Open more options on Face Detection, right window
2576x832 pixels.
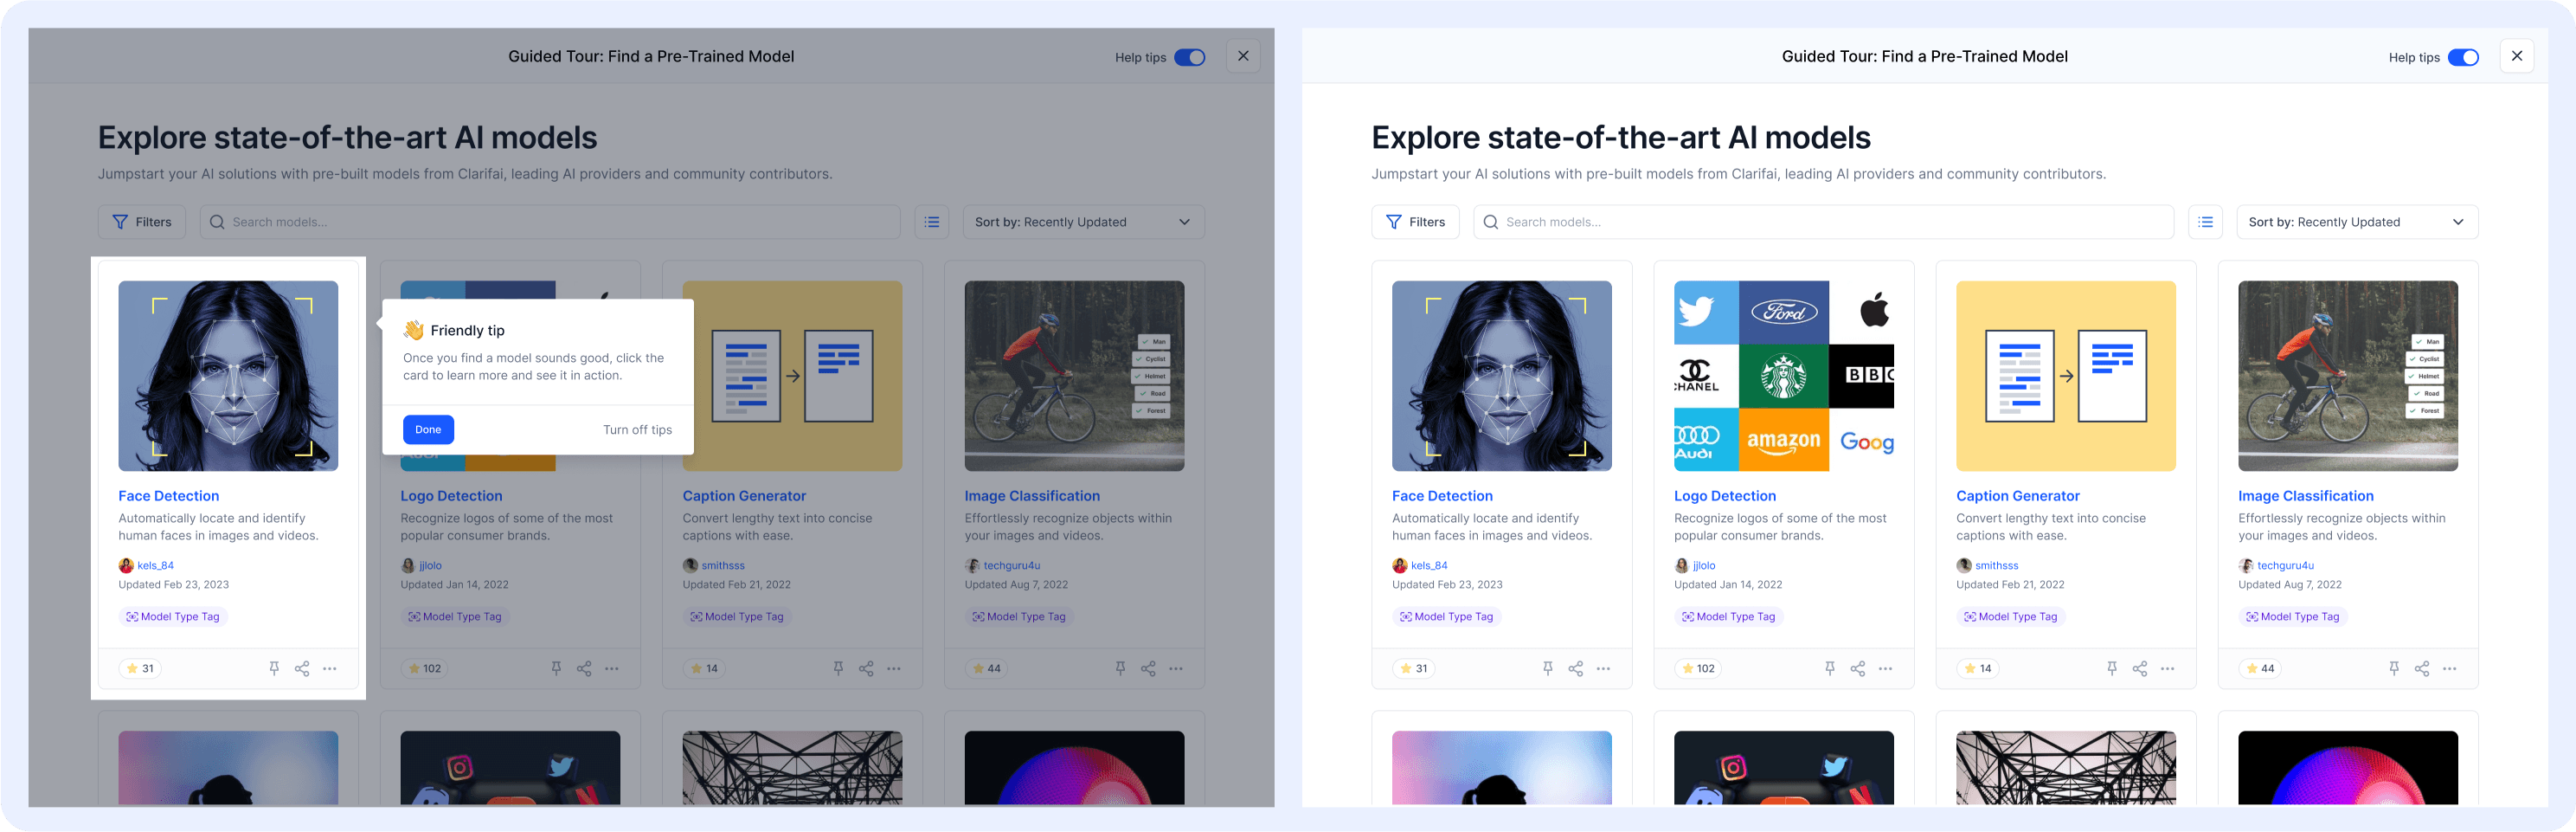tap(1604, 669)
